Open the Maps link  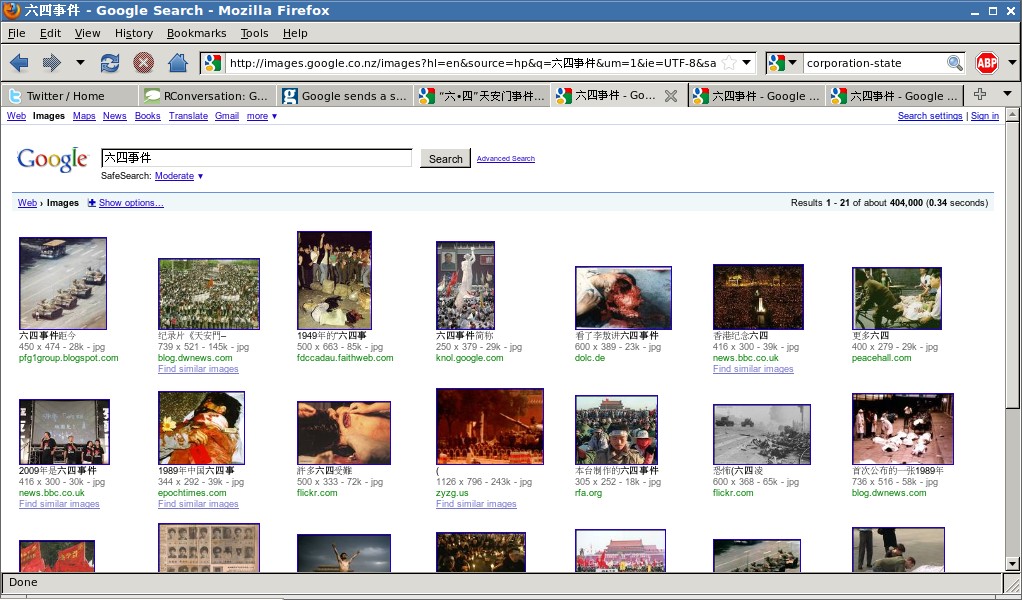click(84, 116)
